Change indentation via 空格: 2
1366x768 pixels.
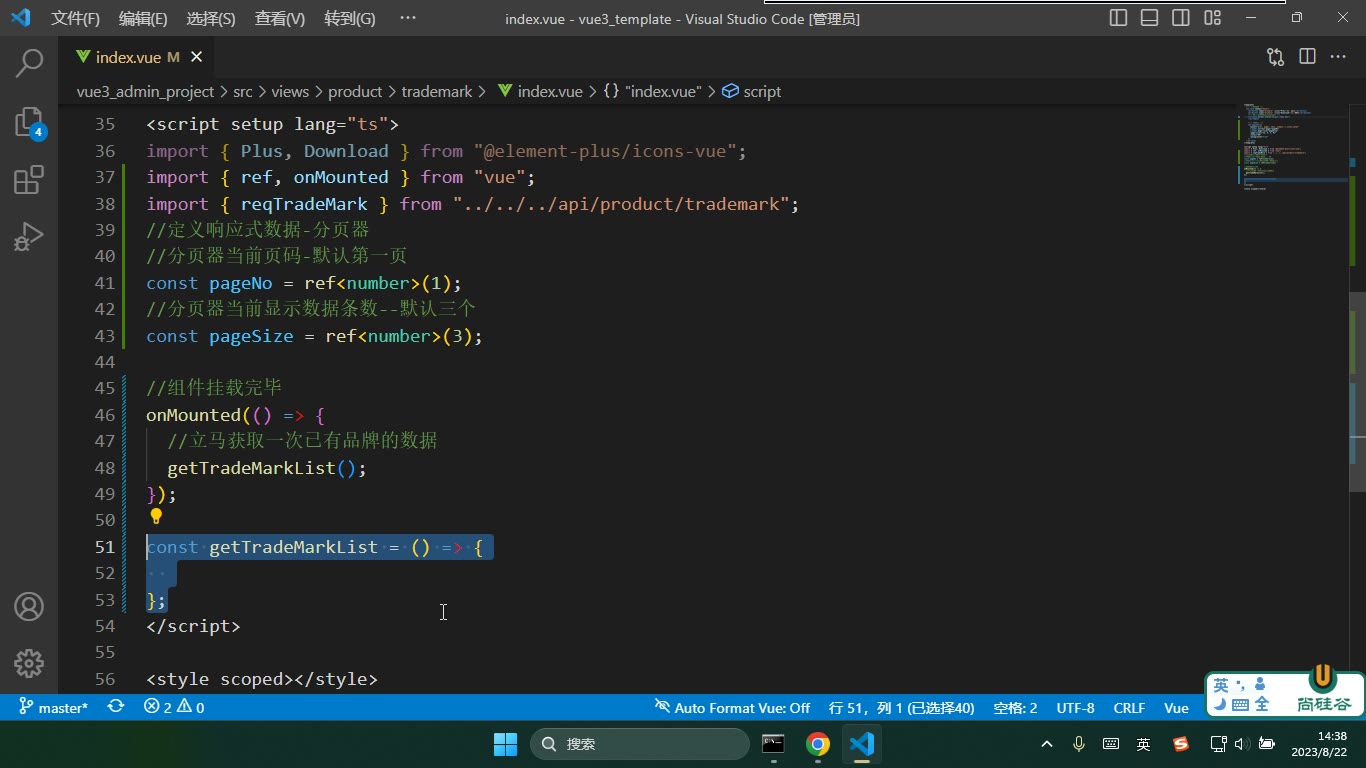tap(1015, 707)
